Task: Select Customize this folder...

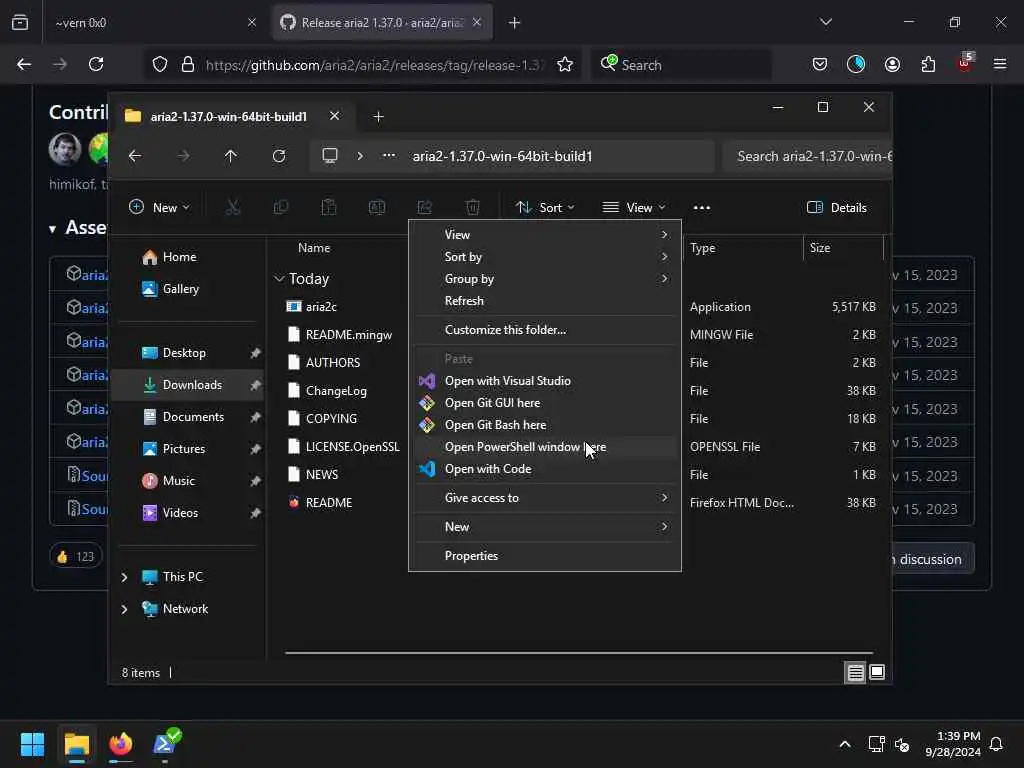Action: (x=545, y=330)
